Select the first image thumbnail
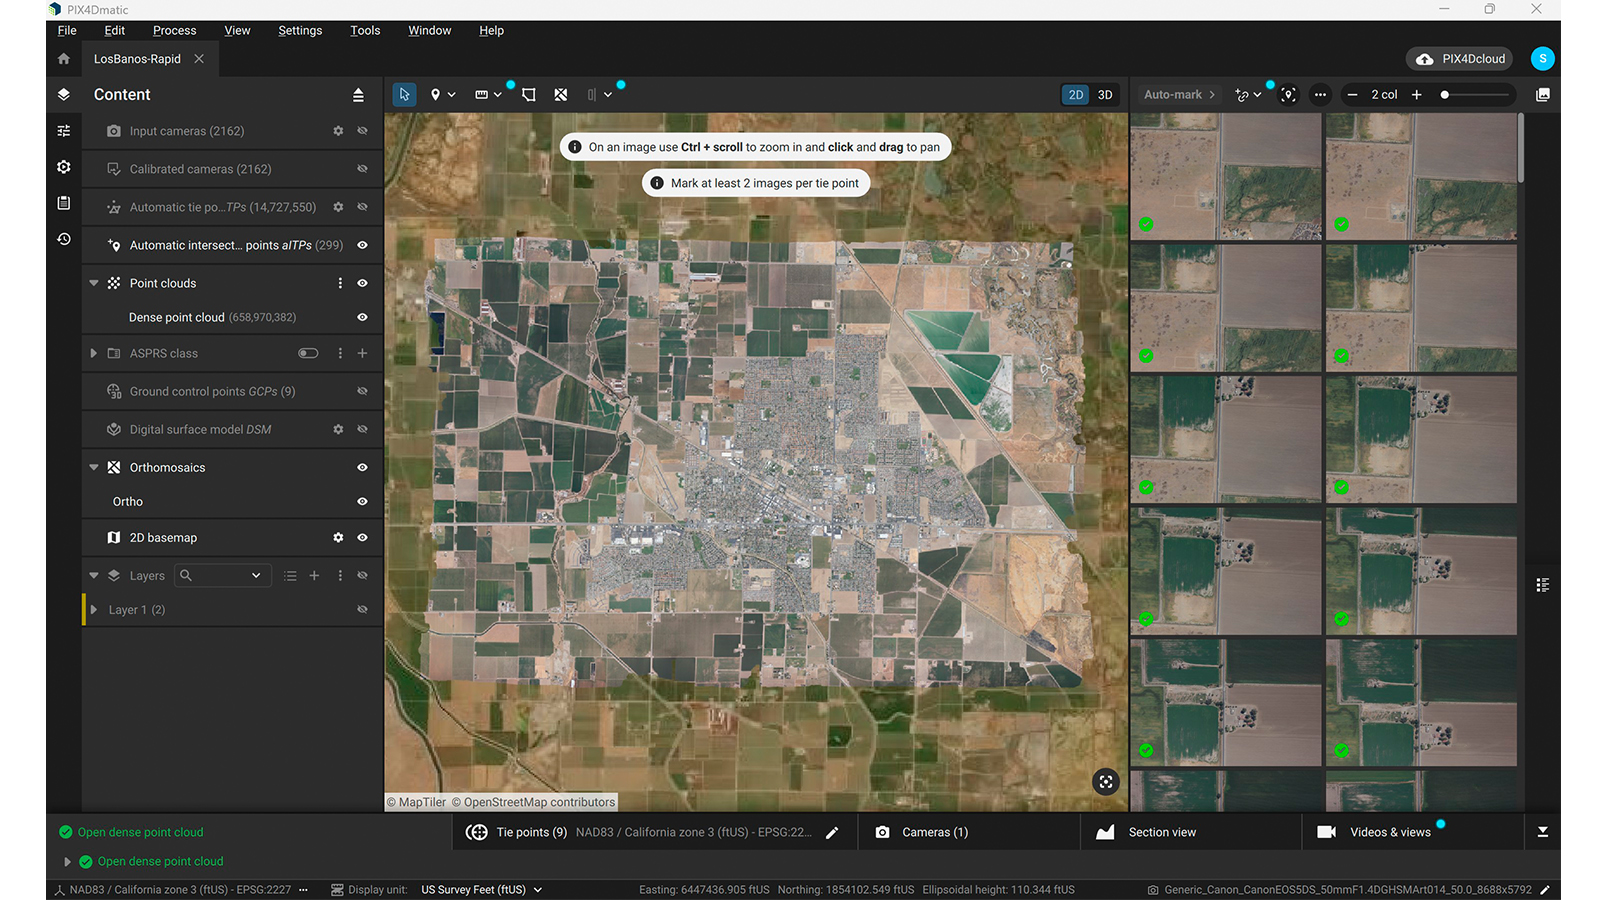This screenshot has width=1600, height=900. click(x=1225, y=176)
